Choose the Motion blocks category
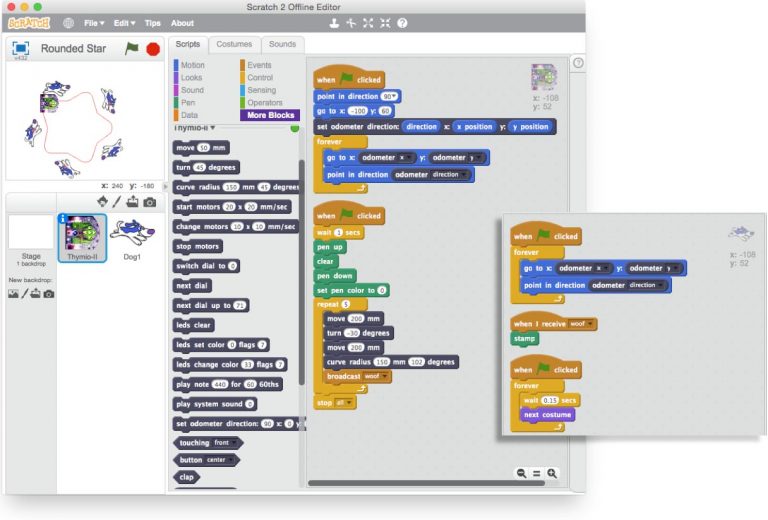Image resolution: width=768 pixels, height=520 pixels. [192, 65]
